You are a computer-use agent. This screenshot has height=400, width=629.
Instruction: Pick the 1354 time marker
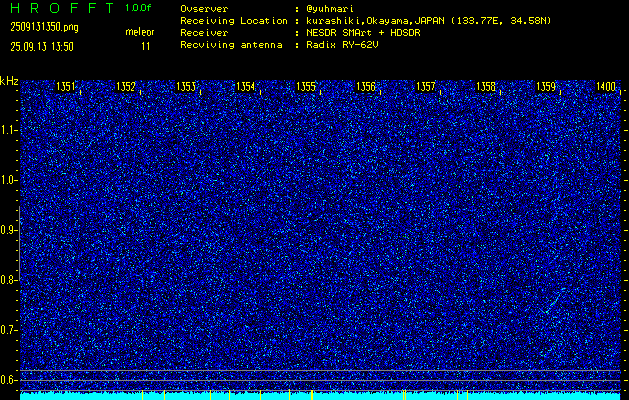[246, 87]
